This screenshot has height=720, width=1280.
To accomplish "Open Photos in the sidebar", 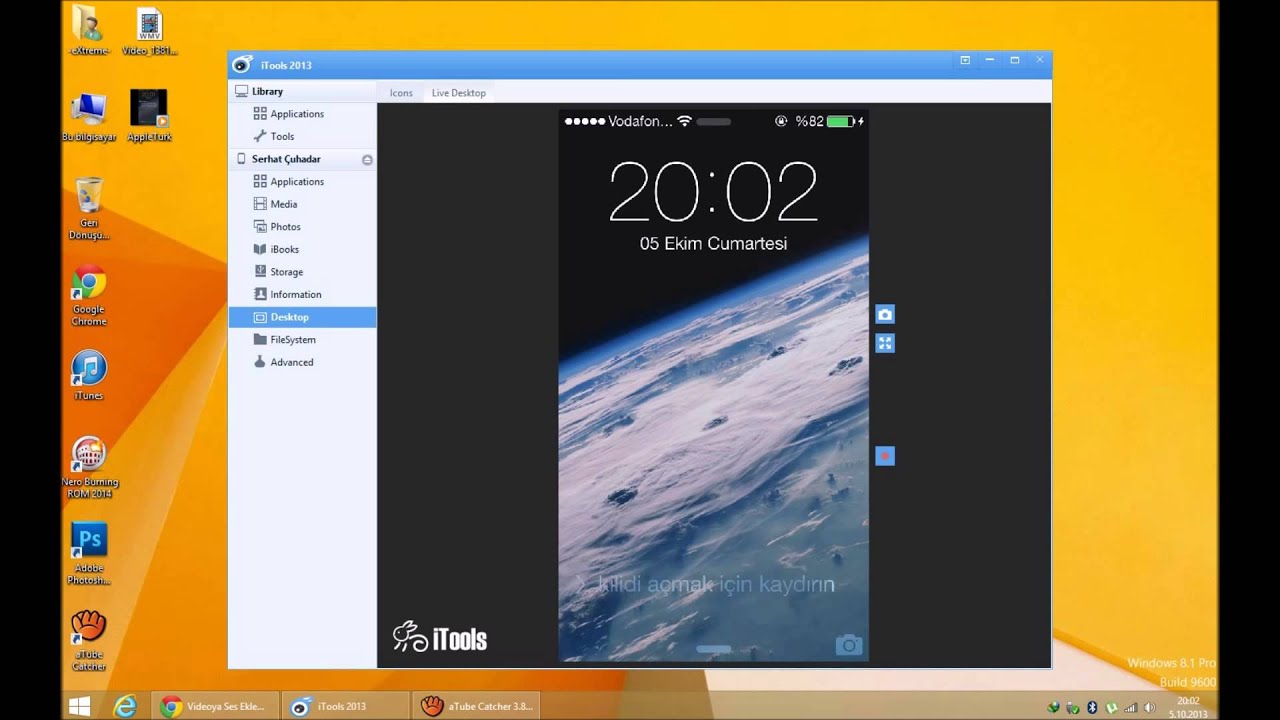I will tap(302, 227).
